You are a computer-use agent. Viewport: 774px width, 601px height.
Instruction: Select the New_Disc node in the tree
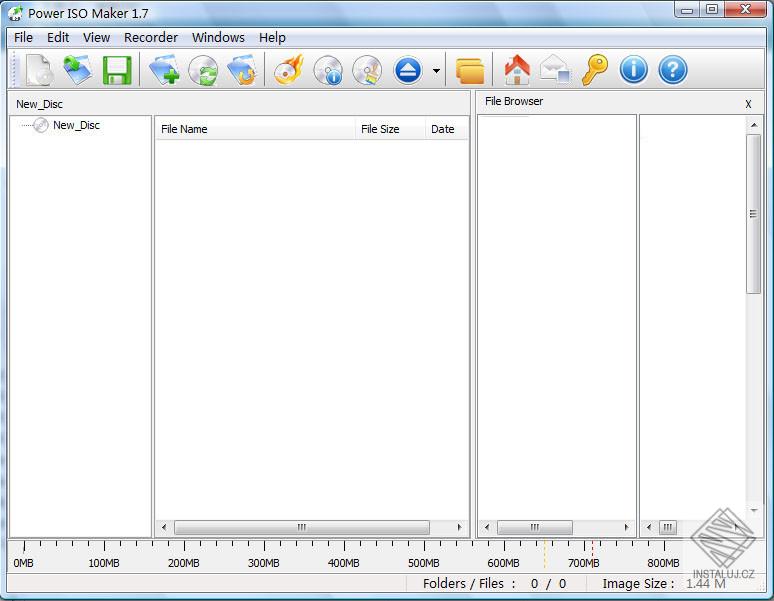(x=76, y=125)
